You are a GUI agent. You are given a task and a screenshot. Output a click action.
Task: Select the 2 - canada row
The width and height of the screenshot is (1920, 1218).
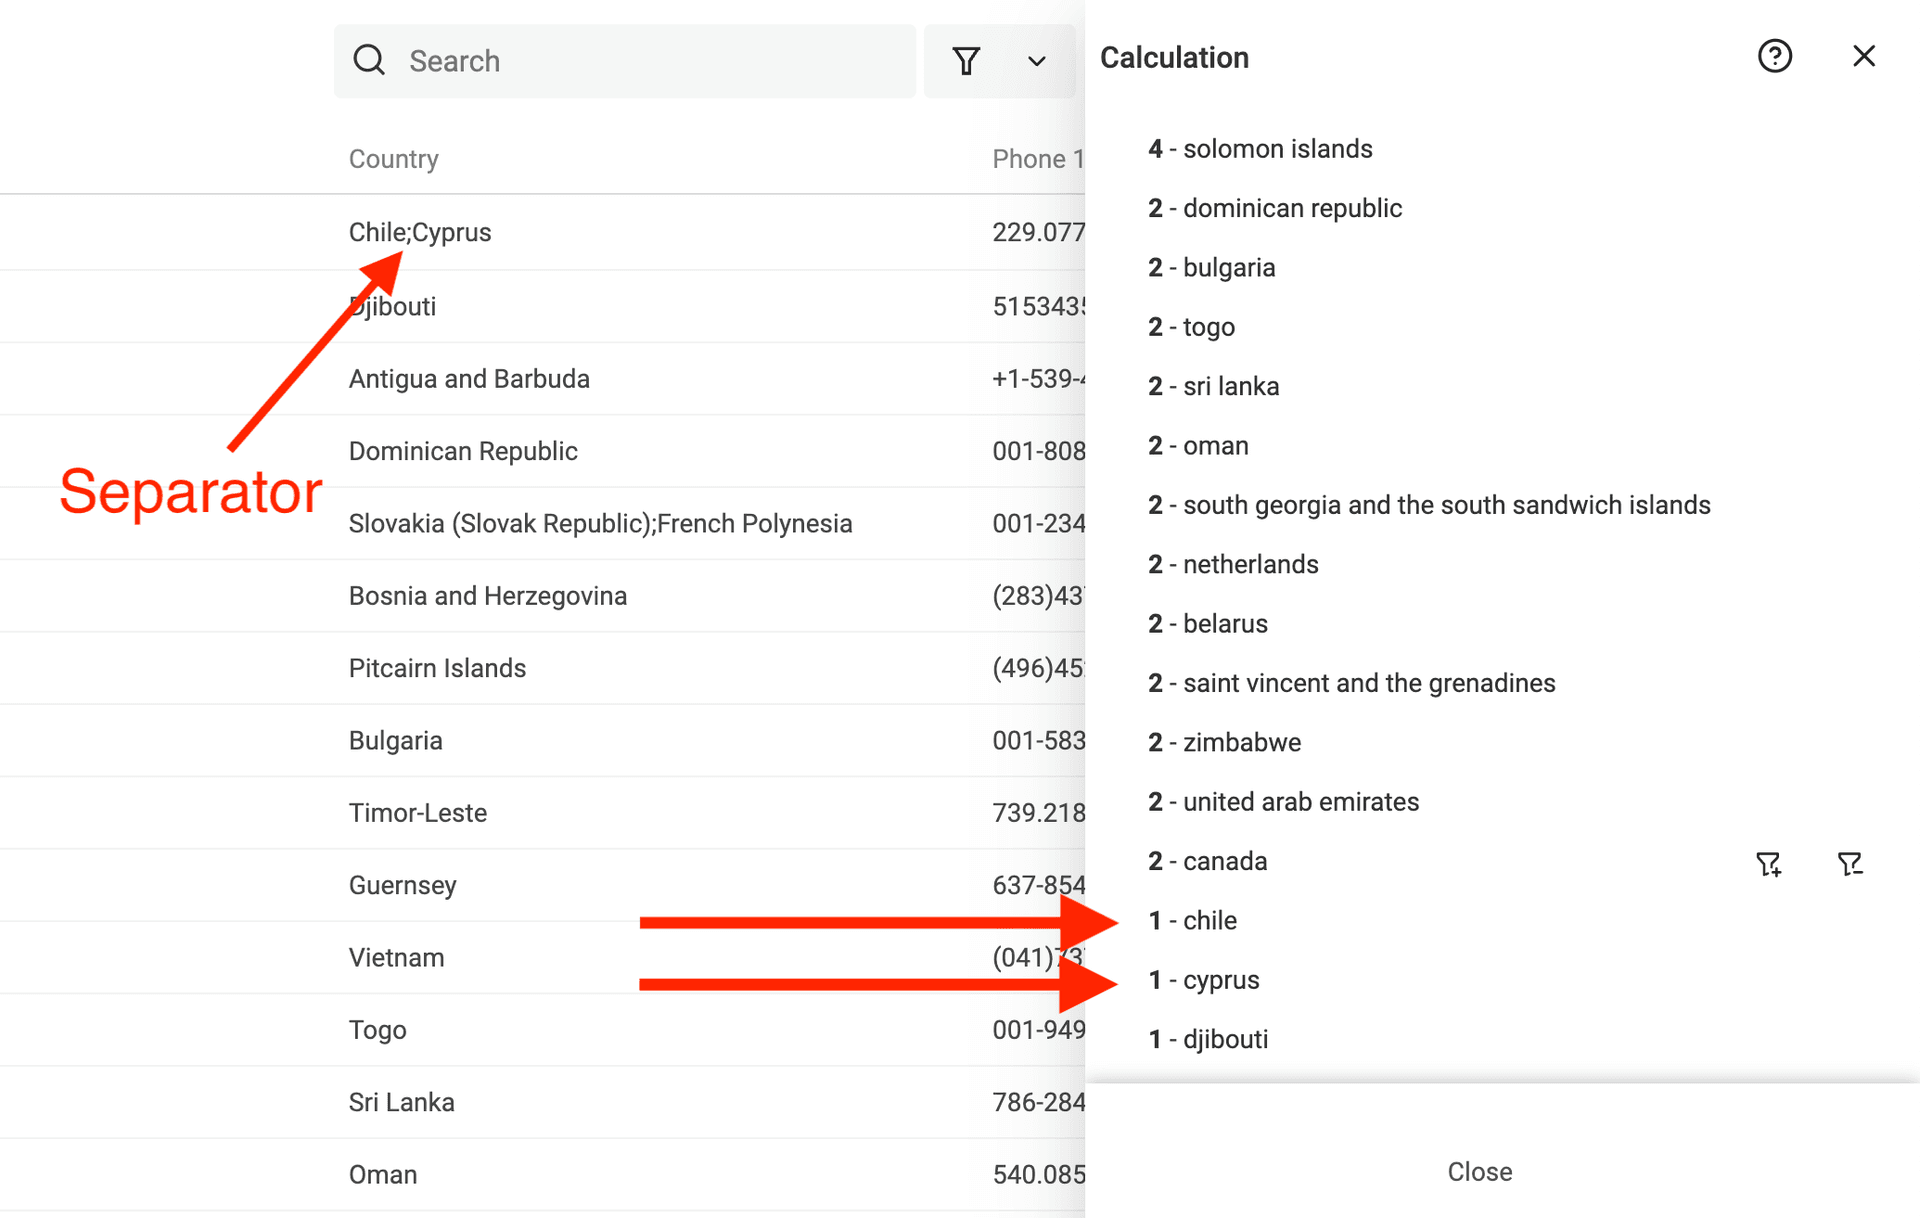[x=1208, y=860]
